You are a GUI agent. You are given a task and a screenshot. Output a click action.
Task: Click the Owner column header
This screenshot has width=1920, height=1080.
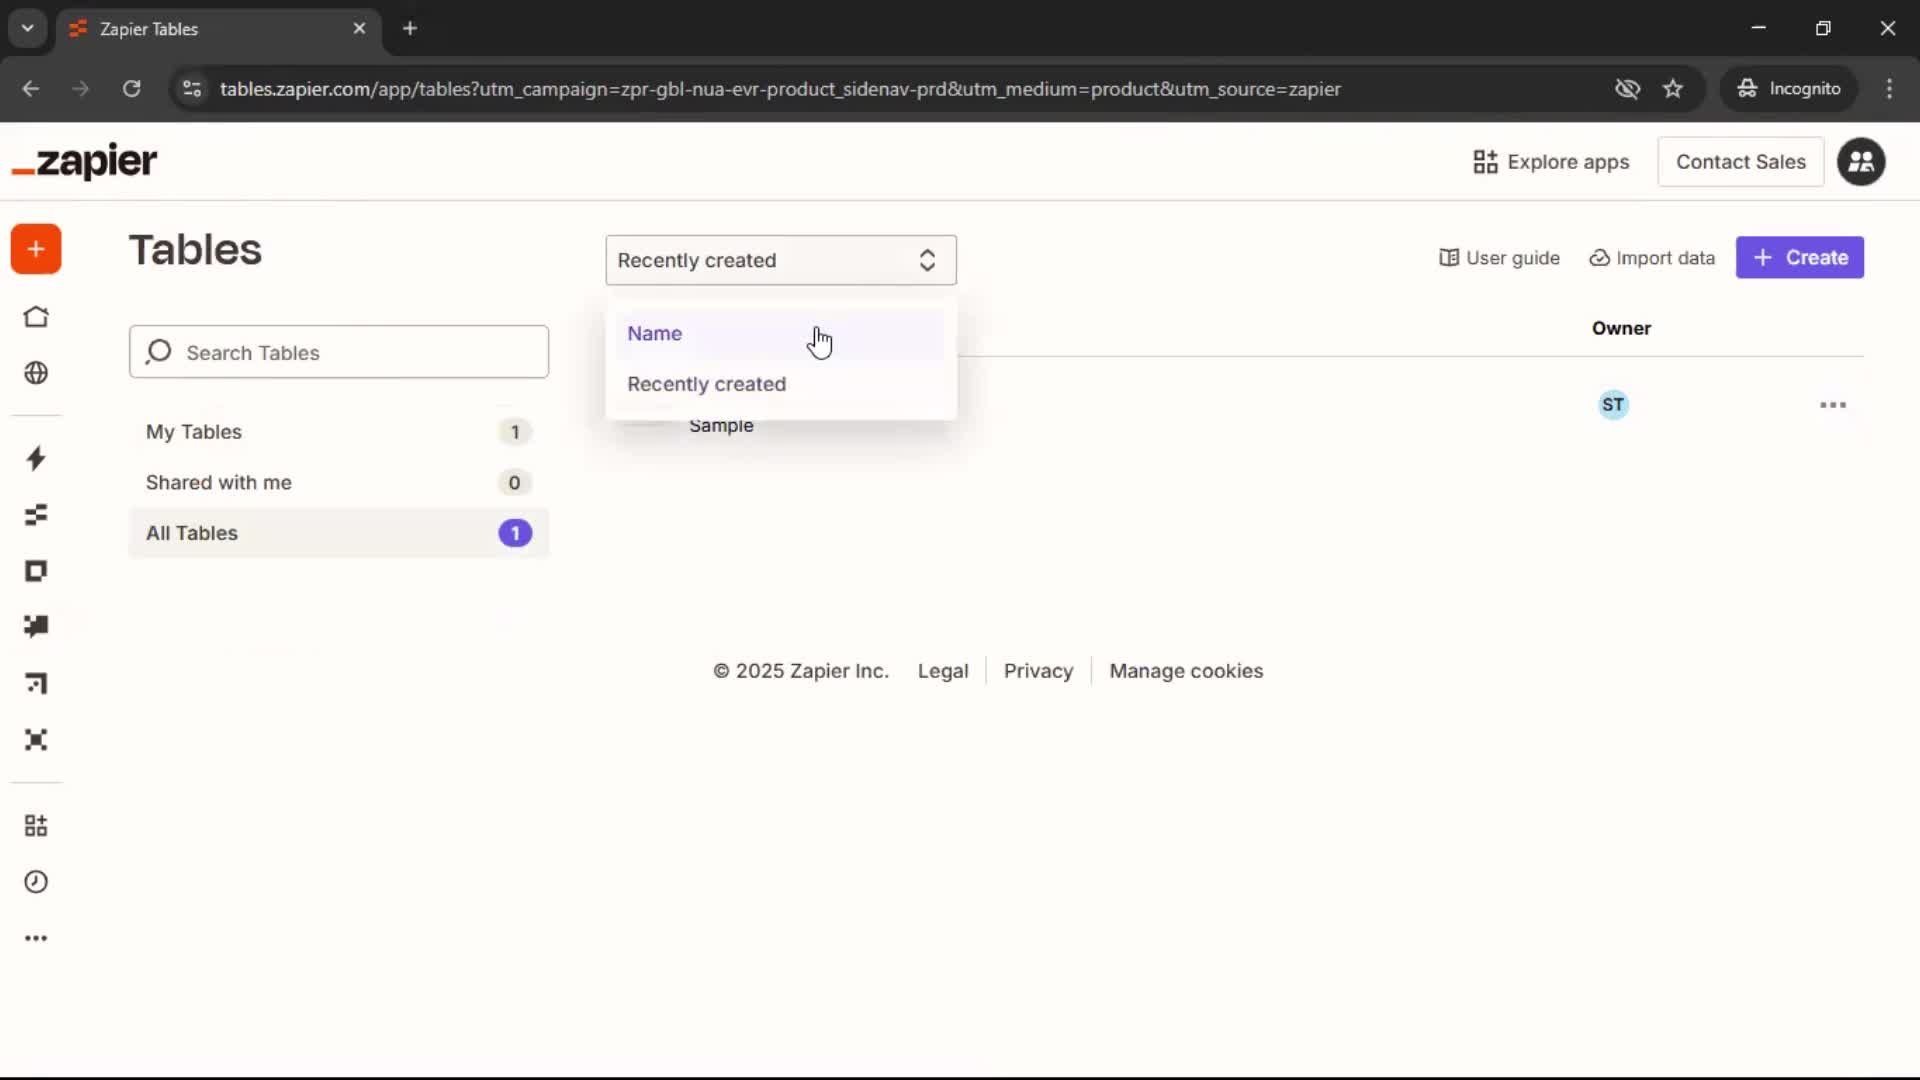tap(1621, 329)
